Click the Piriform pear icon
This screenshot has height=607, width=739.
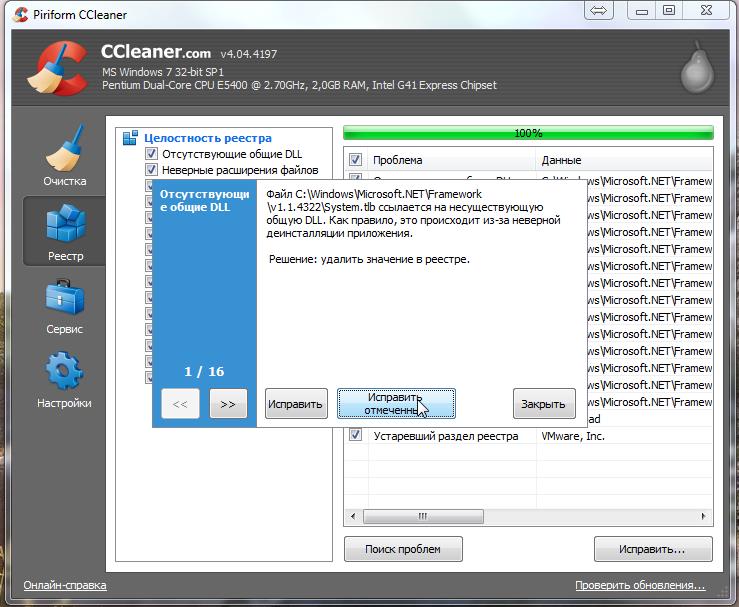click(x=697, y=68)
